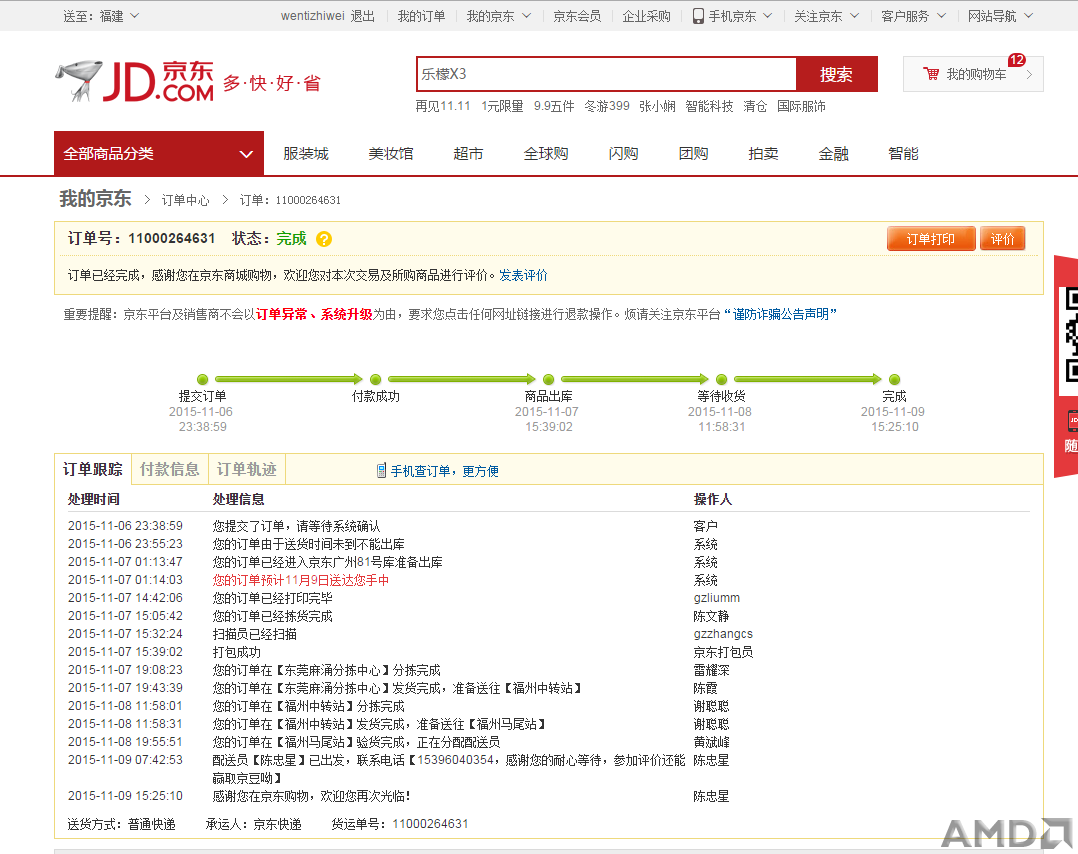Click the 商品出库 progress step marker
The image size is (1078, 854).
pos(549,380)
